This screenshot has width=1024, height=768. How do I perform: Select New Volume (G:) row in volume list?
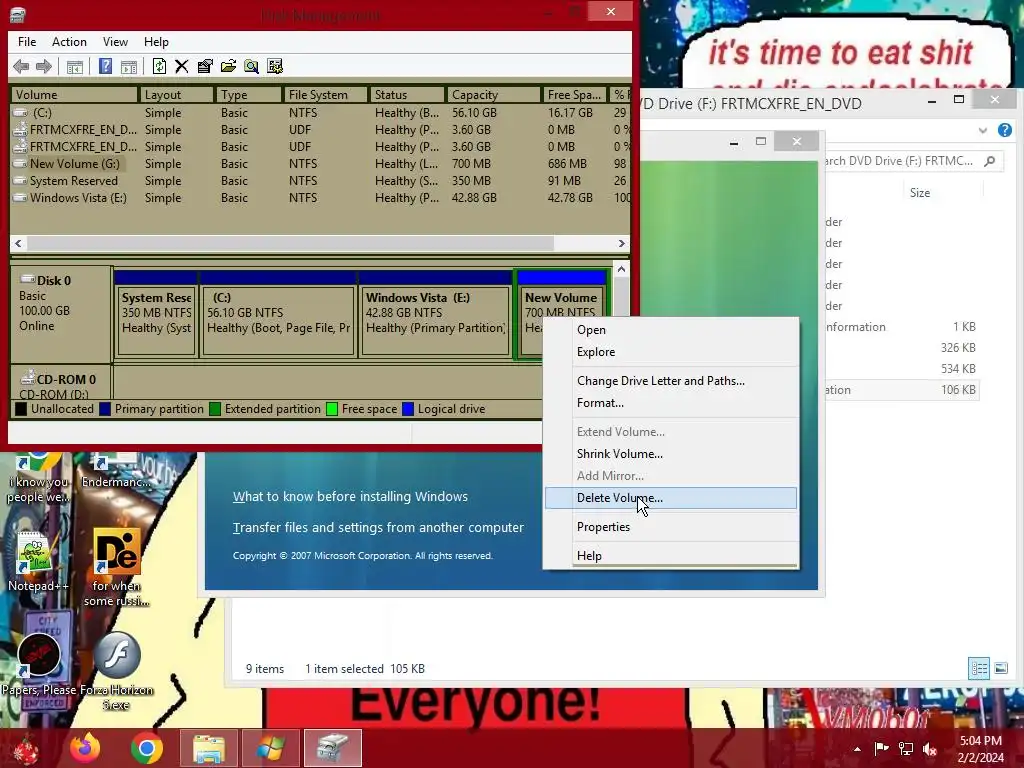pyautogui.click(x=320, y=164)
